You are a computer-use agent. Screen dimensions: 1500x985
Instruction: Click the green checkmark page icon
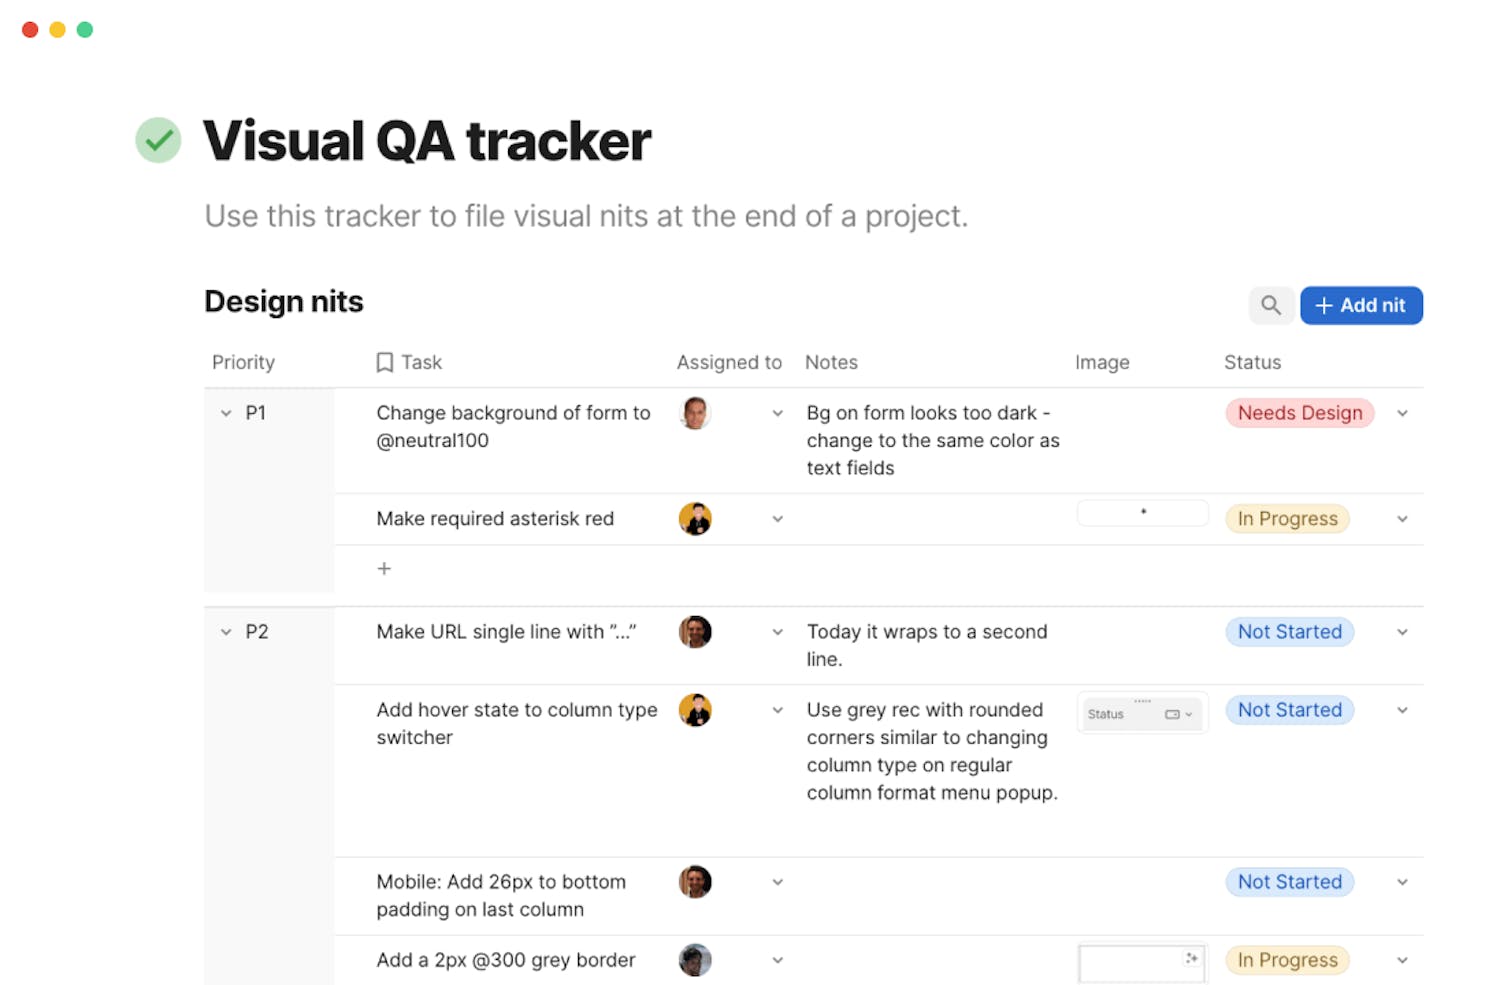point(158,140)
